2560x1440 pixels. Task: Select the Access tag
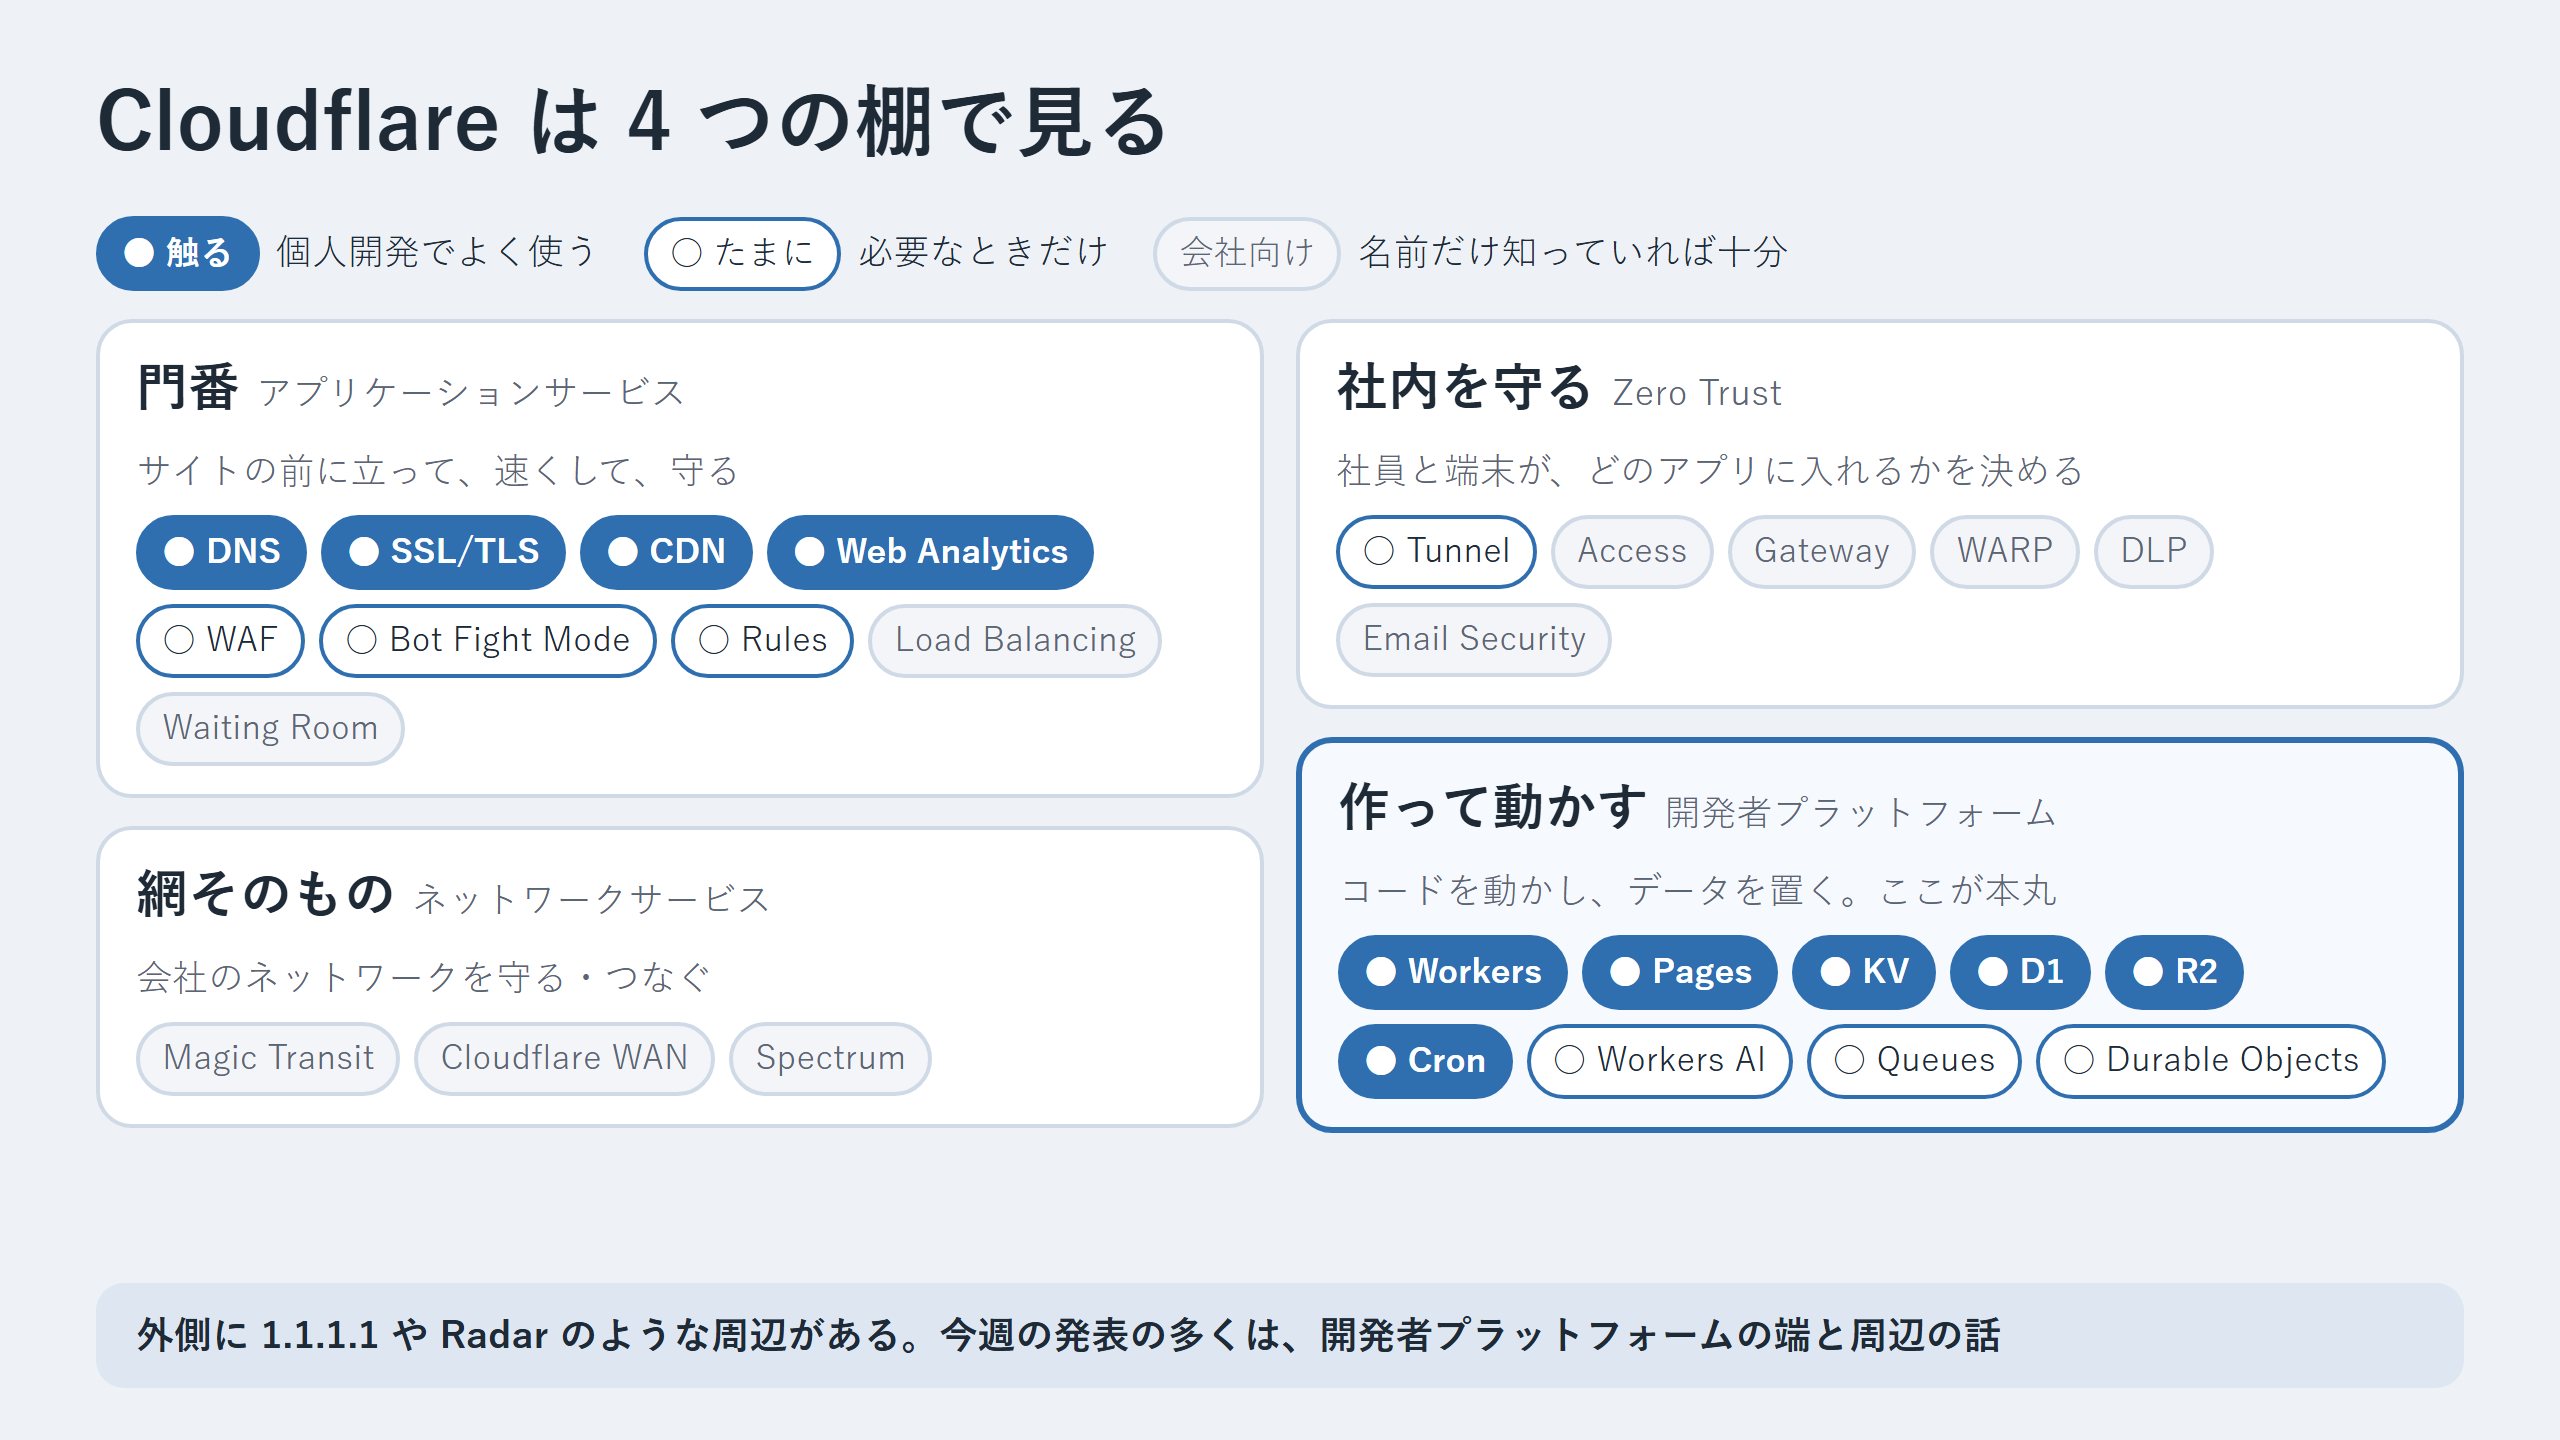(1632, 551)
